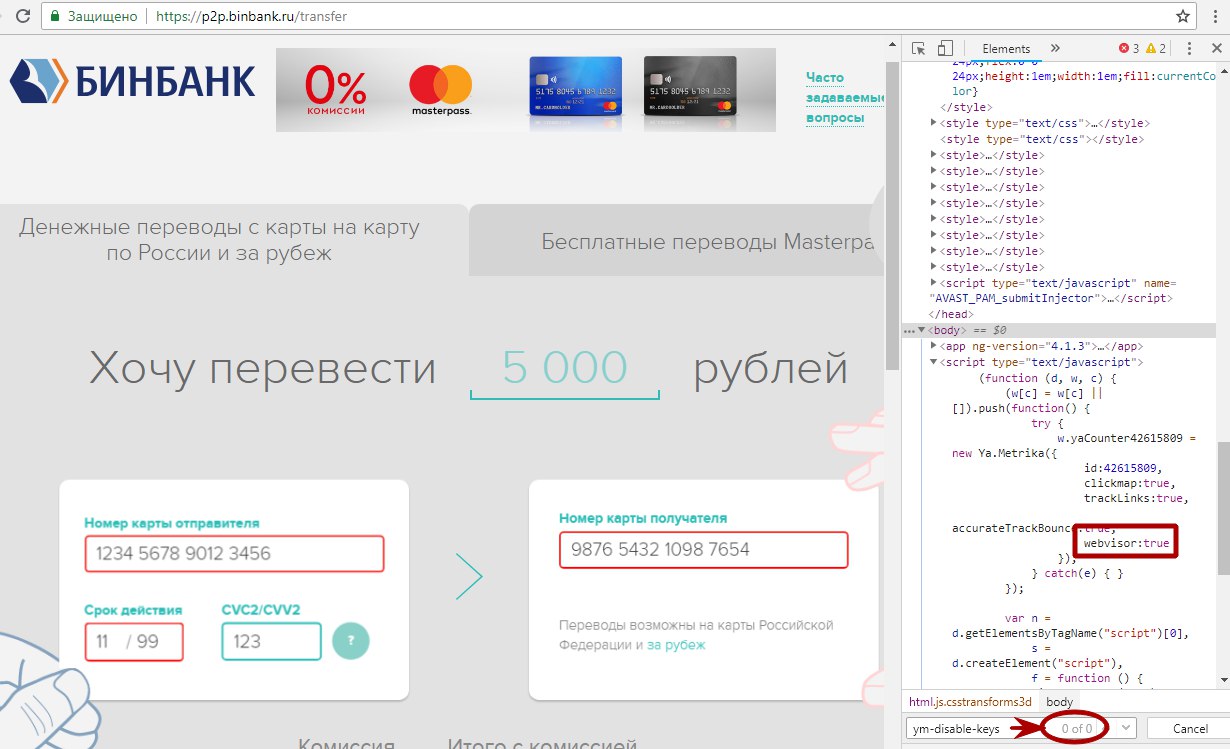Open the DevTools kebab customize menu

1188,48
